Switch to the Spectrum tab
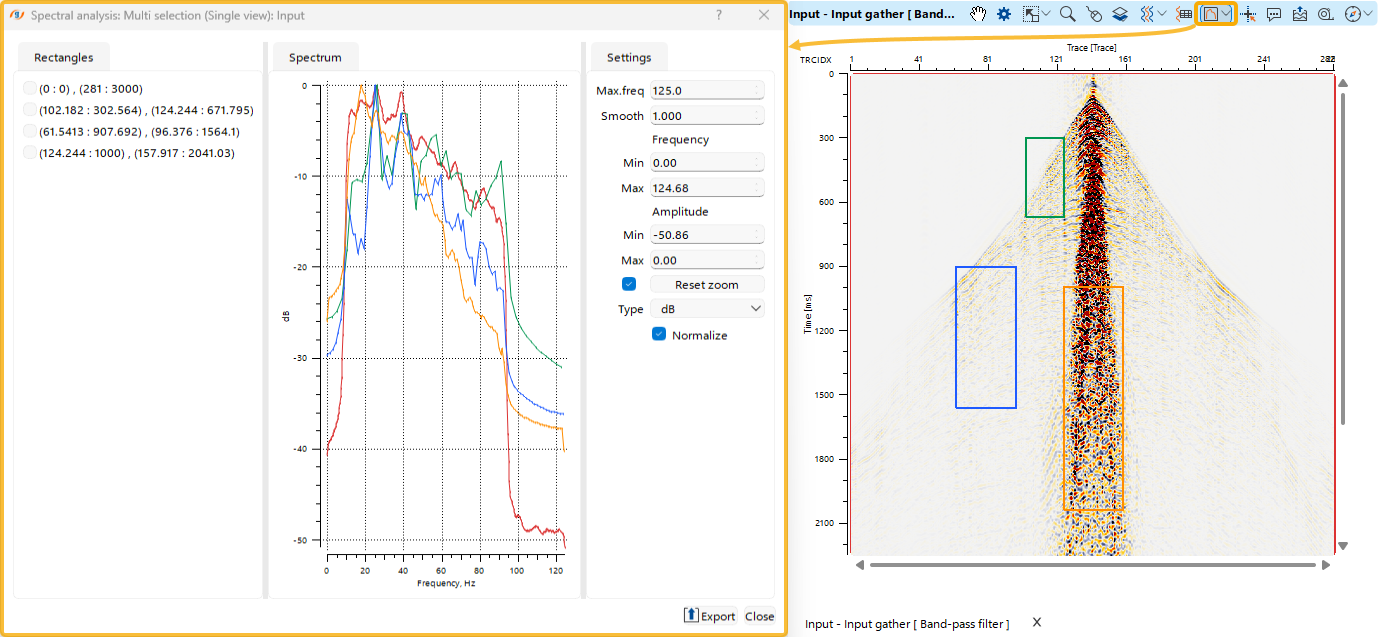The image size is (1379, 637). [315, 57]
